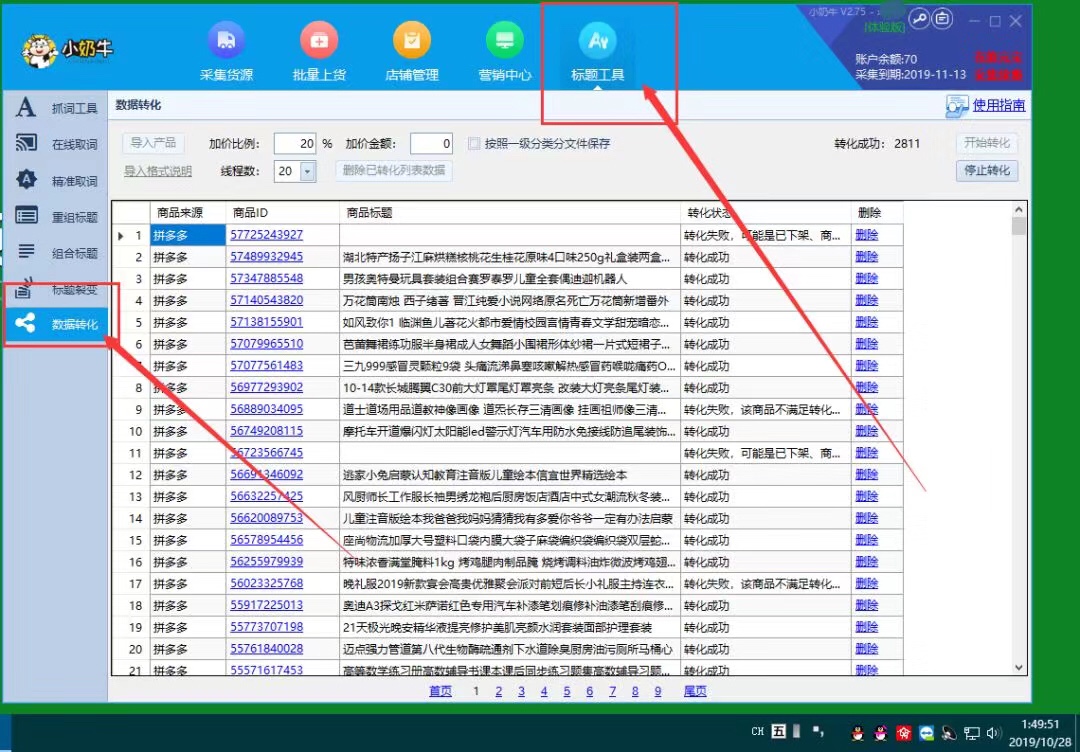The image size is (1080, 752).
Task: Select the 标题工具 top tab
Action: point(597,52)
